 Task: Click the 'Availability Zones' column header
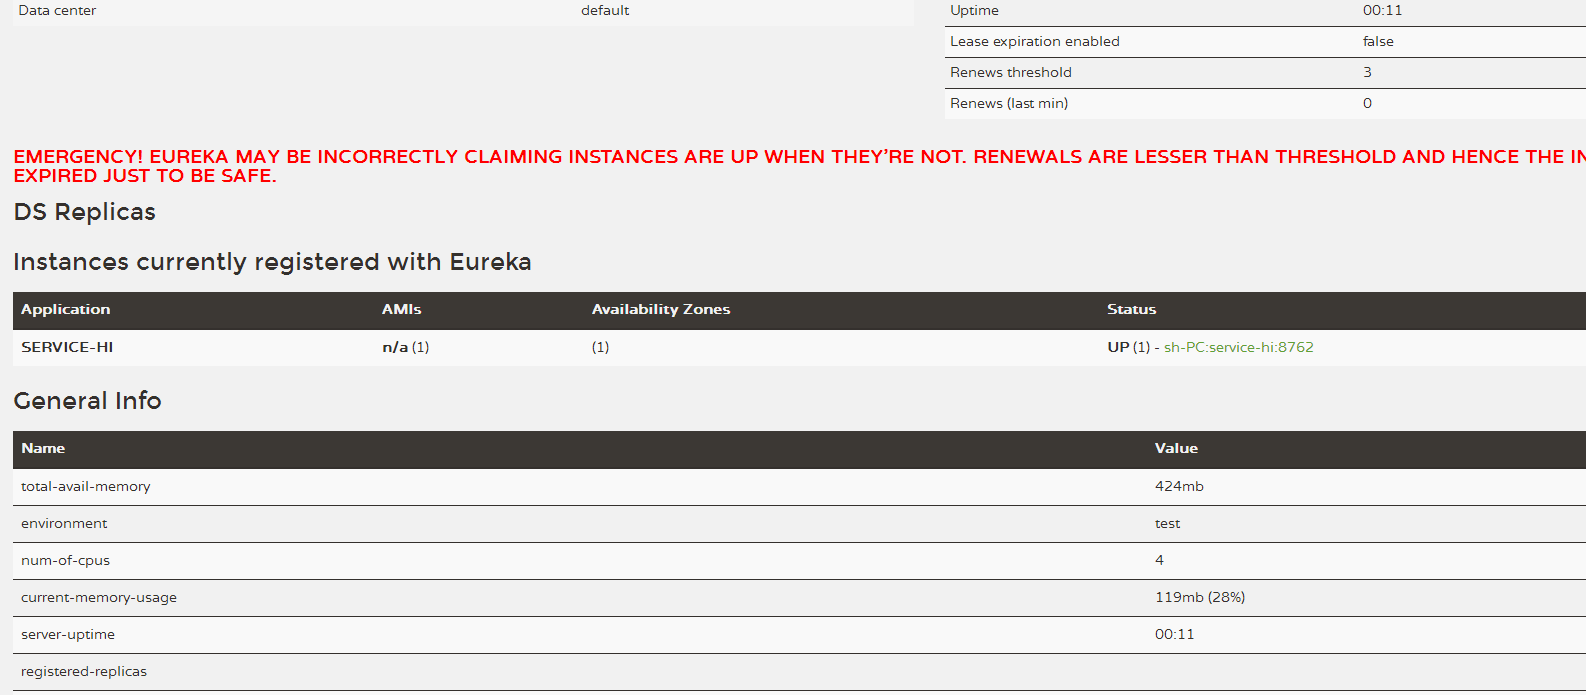(x=661, y=309)
